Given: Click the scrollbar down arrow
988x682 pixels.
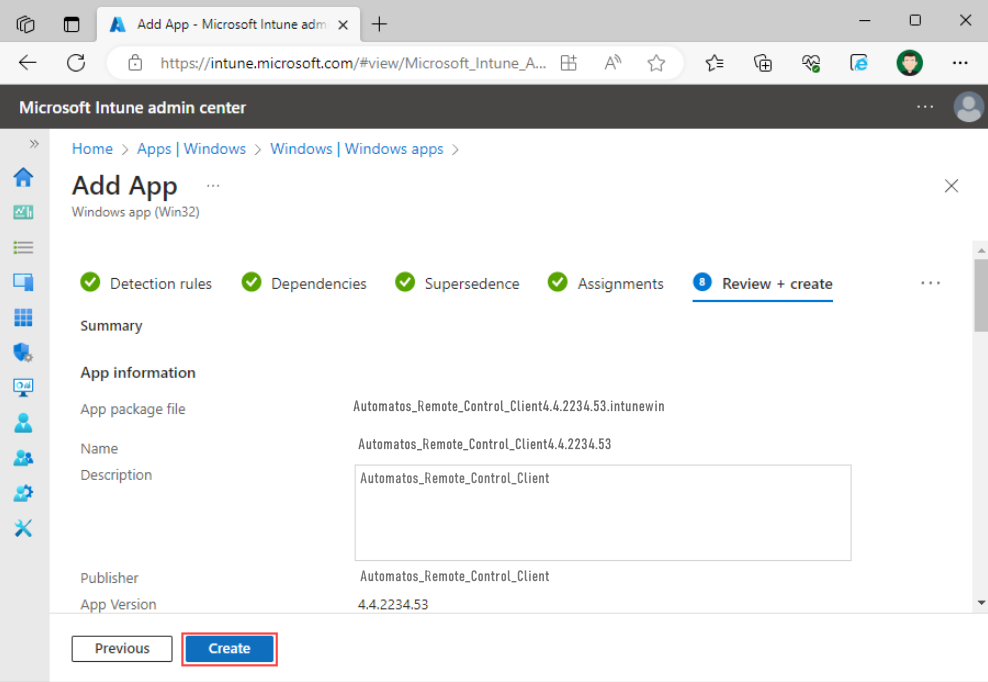Looking at the screenshot, I should [980, 603].
